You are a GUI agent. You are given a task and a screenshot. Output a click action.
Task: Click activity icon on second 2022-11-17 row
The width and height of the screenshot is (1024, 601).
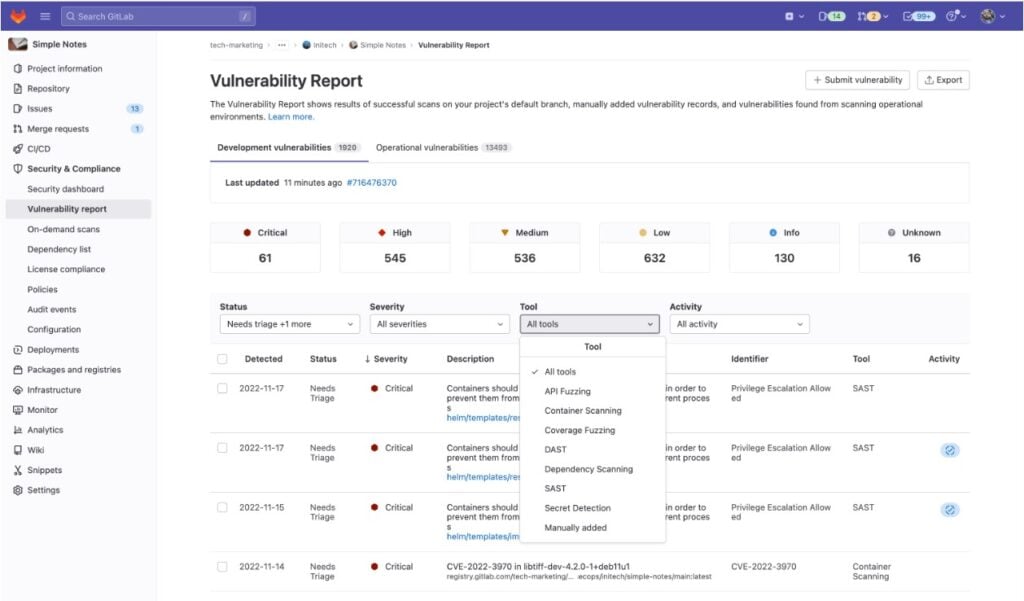pos(950,450)
